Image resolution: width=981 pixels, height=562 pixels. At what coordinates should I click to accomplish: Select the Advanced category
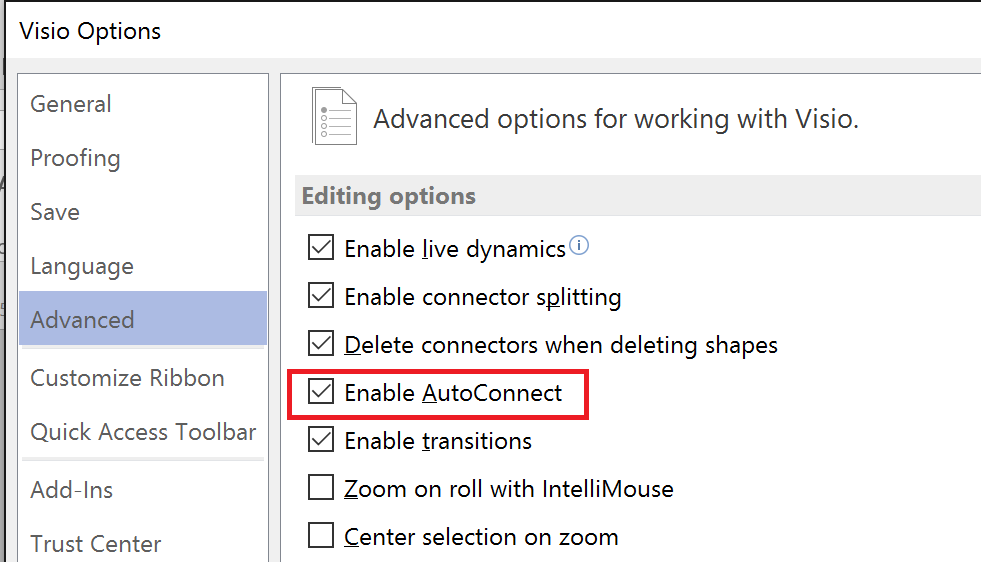point(143,319)
